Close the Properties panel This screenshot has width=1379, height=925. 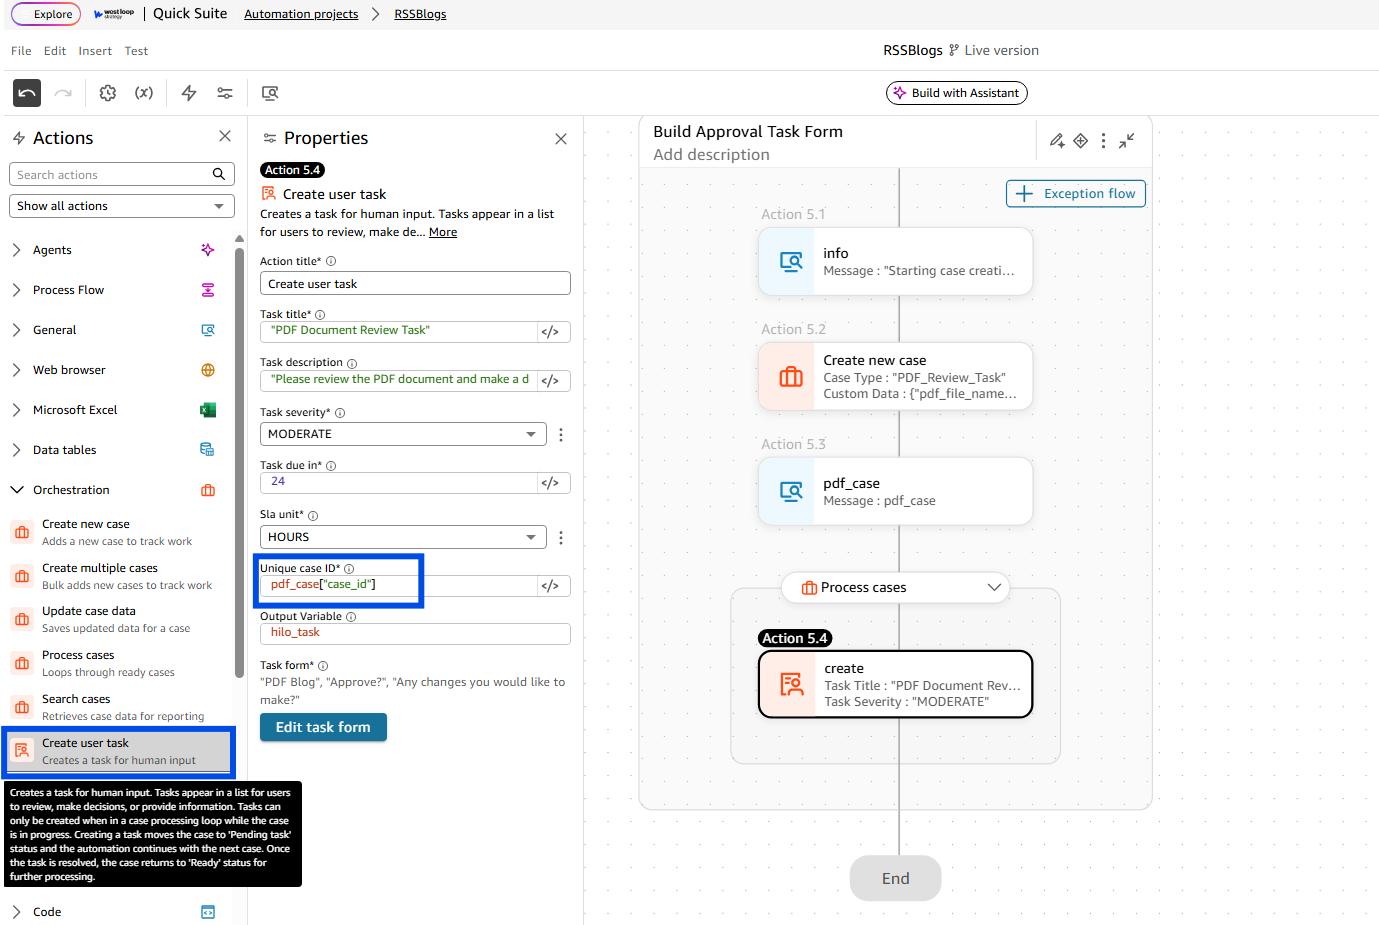pos(561,139)
